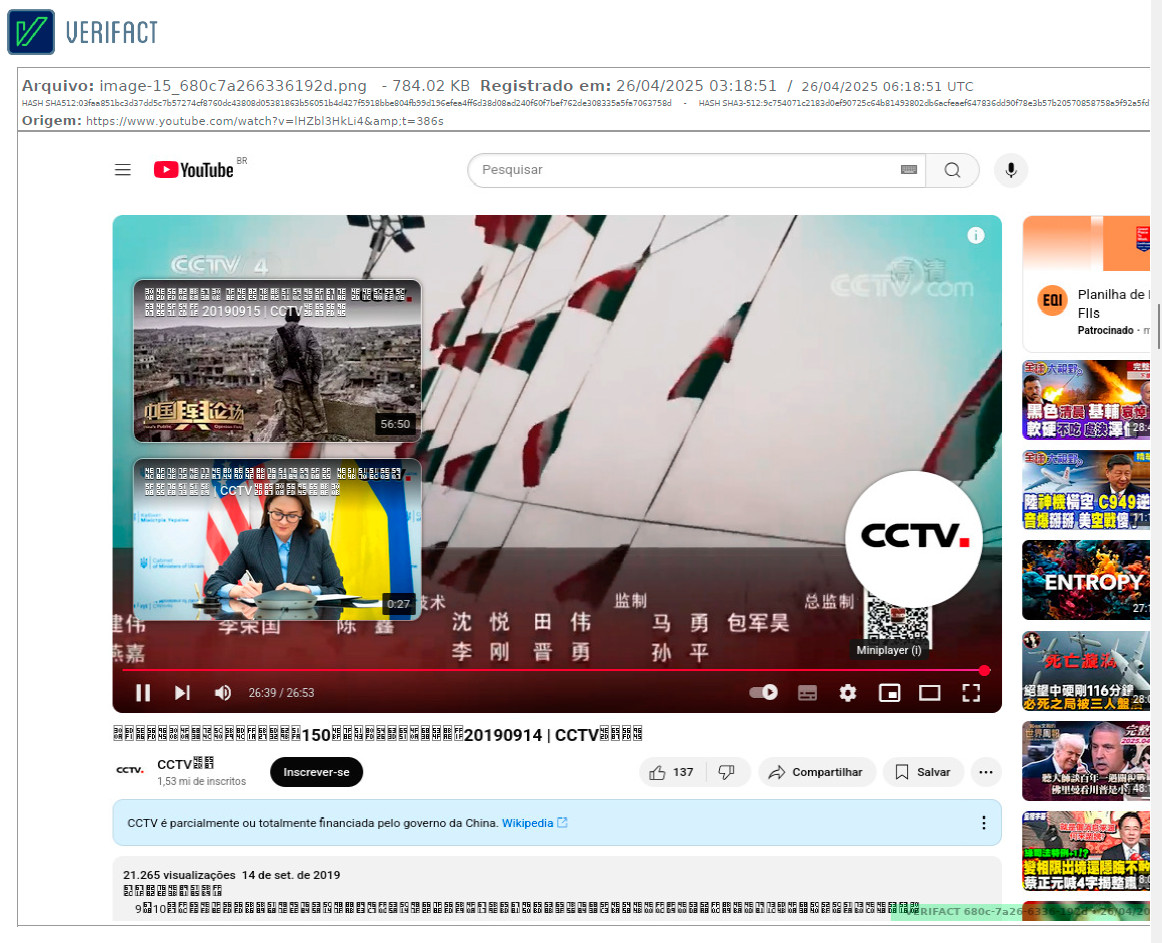
Task: Toggle the autoplay switch
Action: (763, 692)
